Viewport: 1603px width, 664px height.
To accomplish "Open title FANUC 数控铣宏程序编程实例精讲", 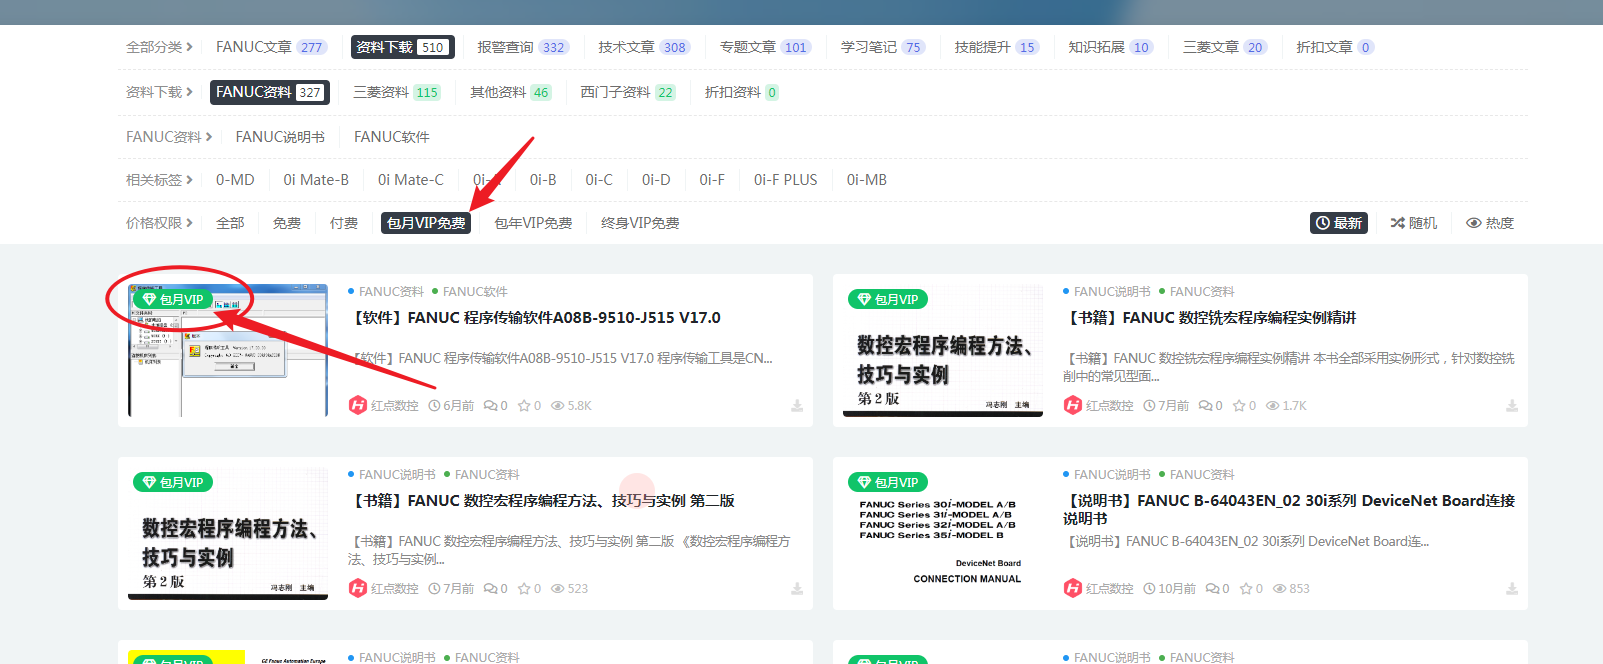I will click(x=1209, y=318).
